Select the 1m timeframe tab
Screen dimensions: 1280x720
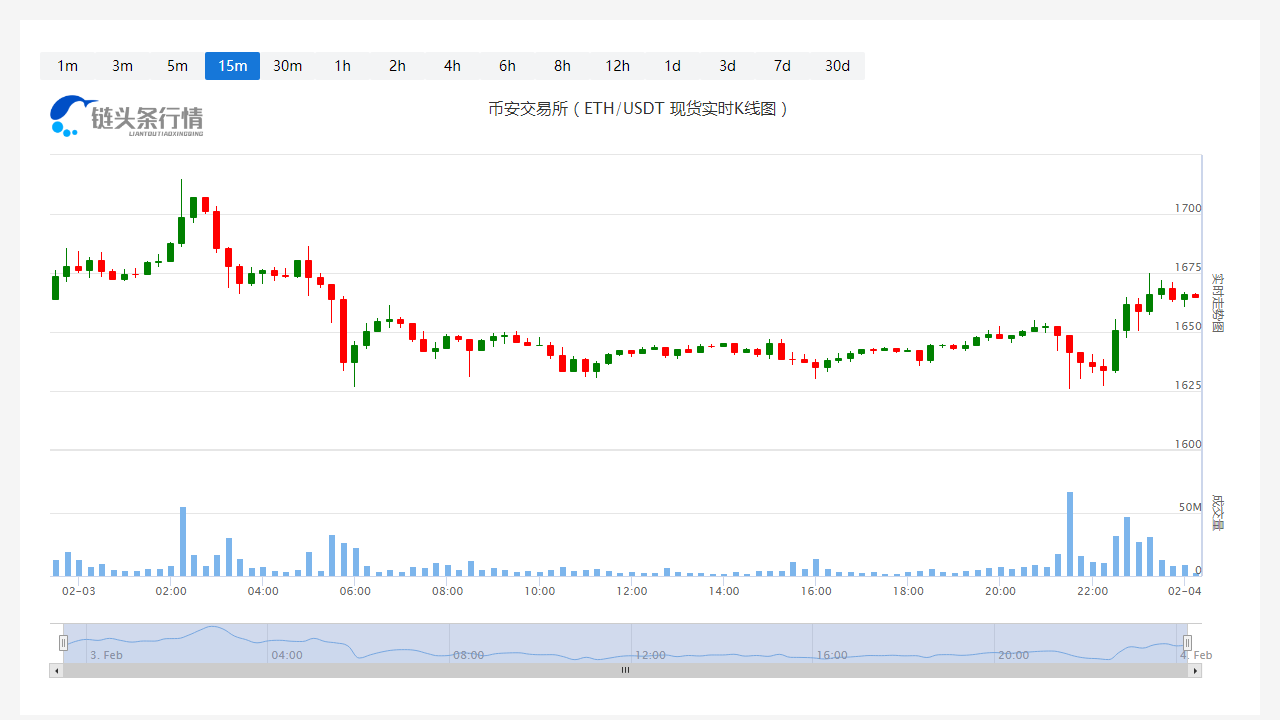[x=67, y=66]
